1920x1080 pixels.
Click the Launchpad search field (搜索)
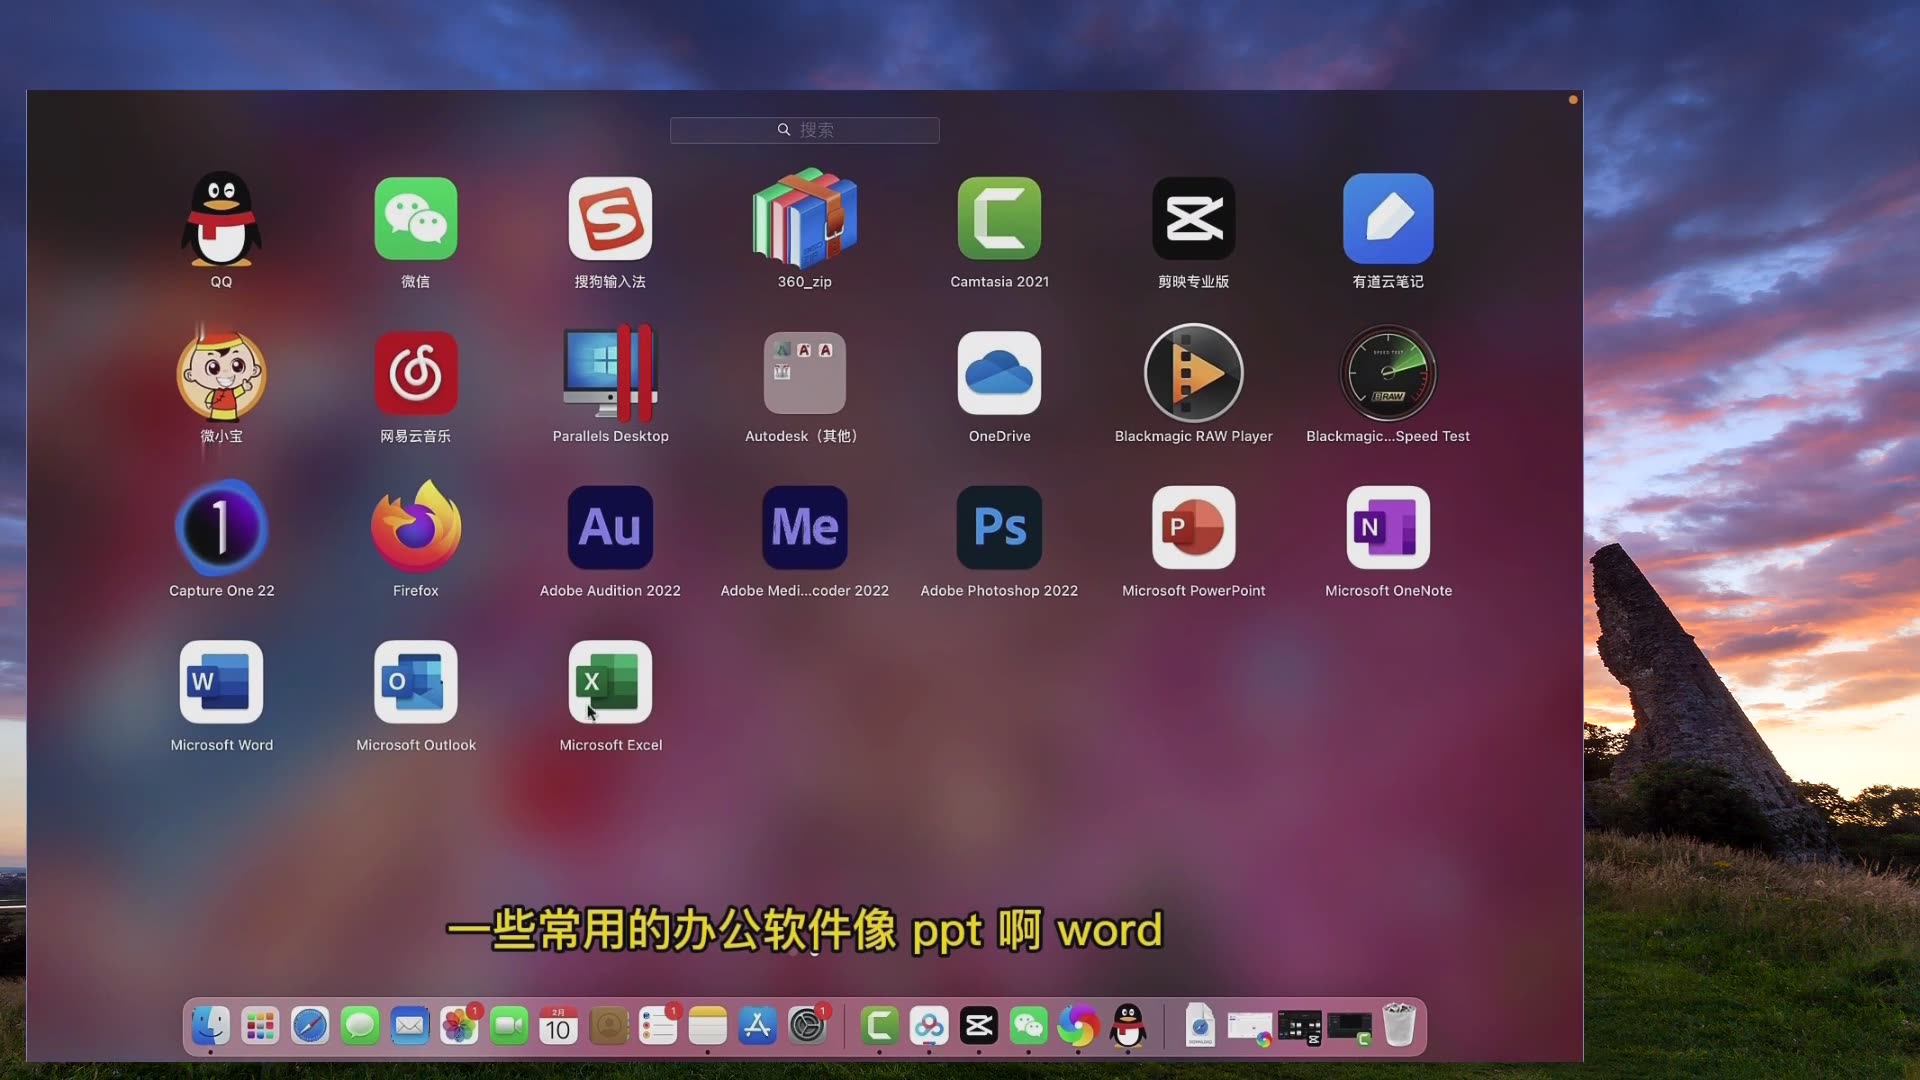click(x=805, y=130)
